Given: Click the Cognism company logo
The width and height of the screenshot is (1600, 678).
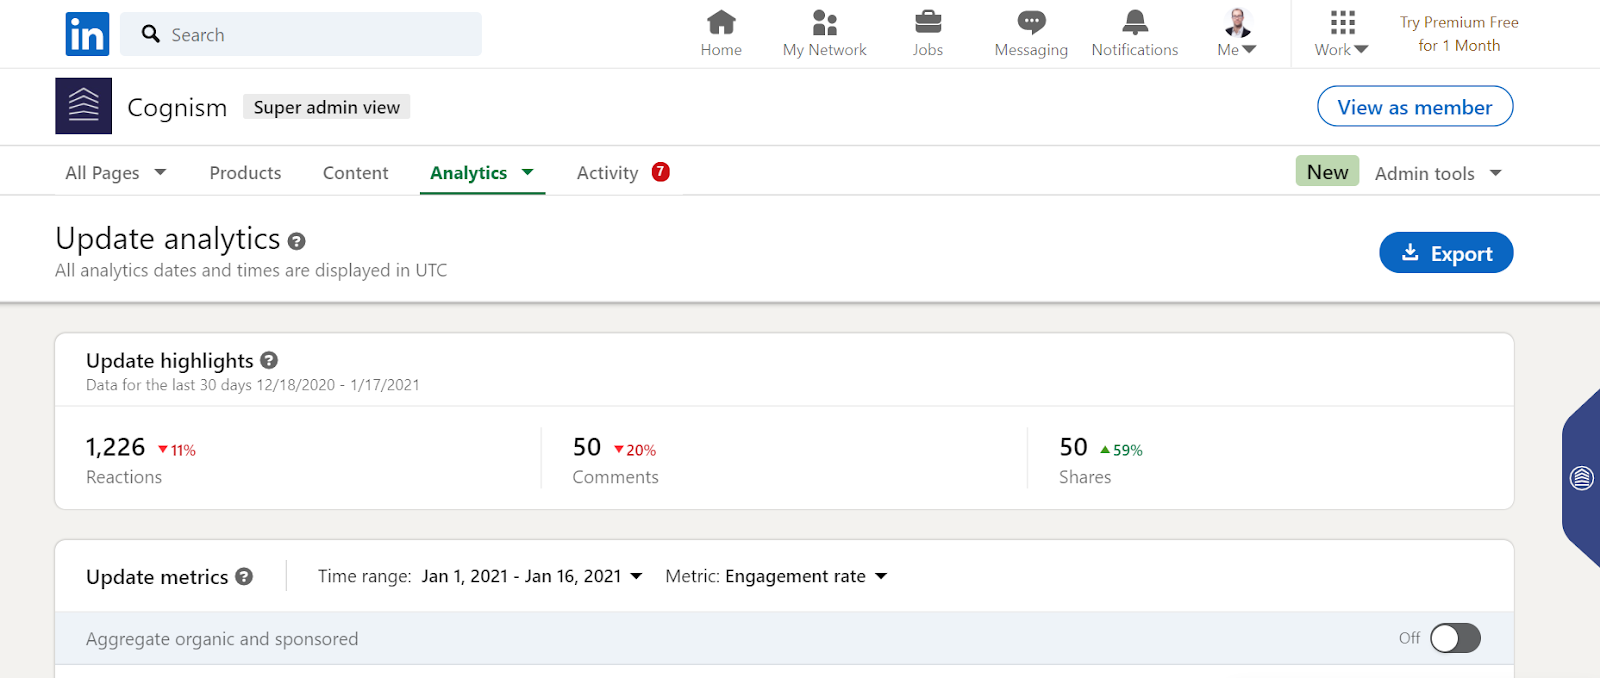Looking at the screenshot, I should [83, 106].
